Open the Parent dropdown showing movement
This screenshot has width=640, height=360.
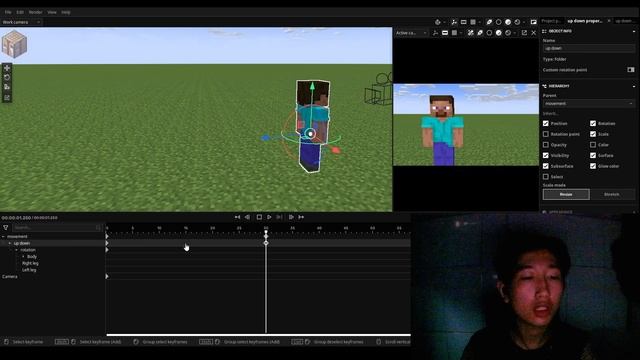tap(588, 104)
